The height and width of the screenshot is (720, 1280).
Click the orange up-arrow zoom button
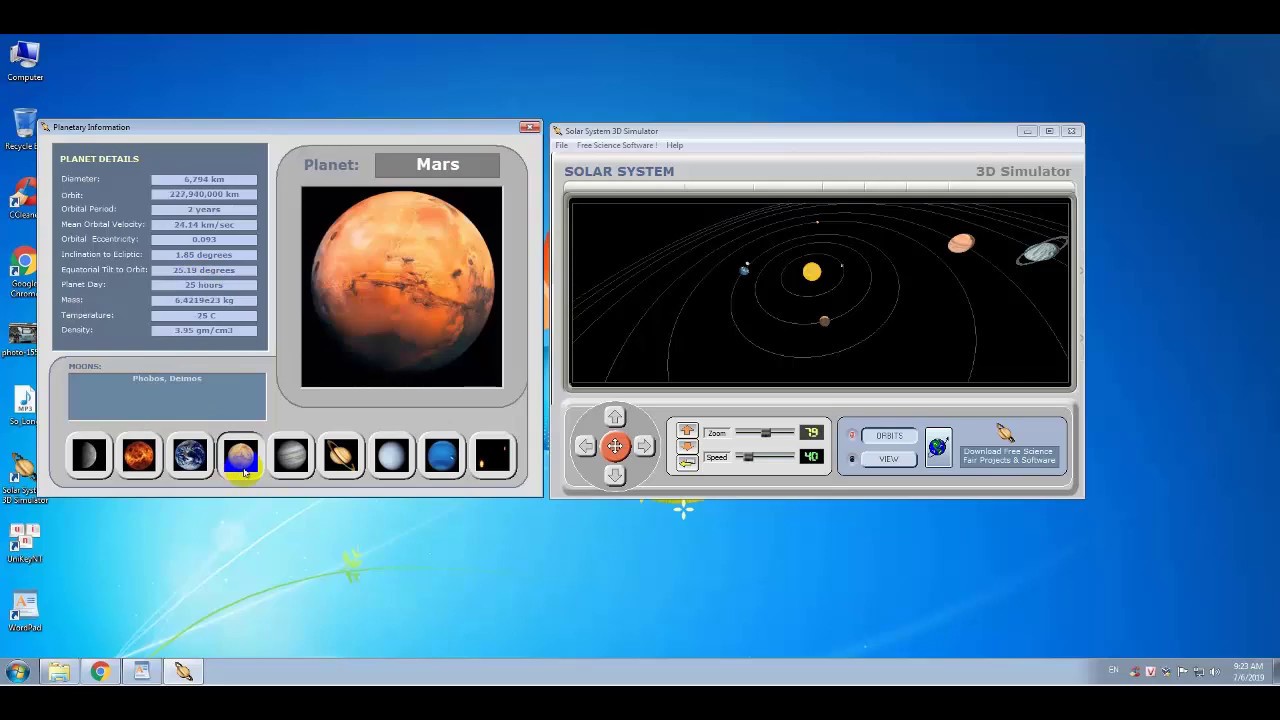pyautogui.click(x=686, y=431)
